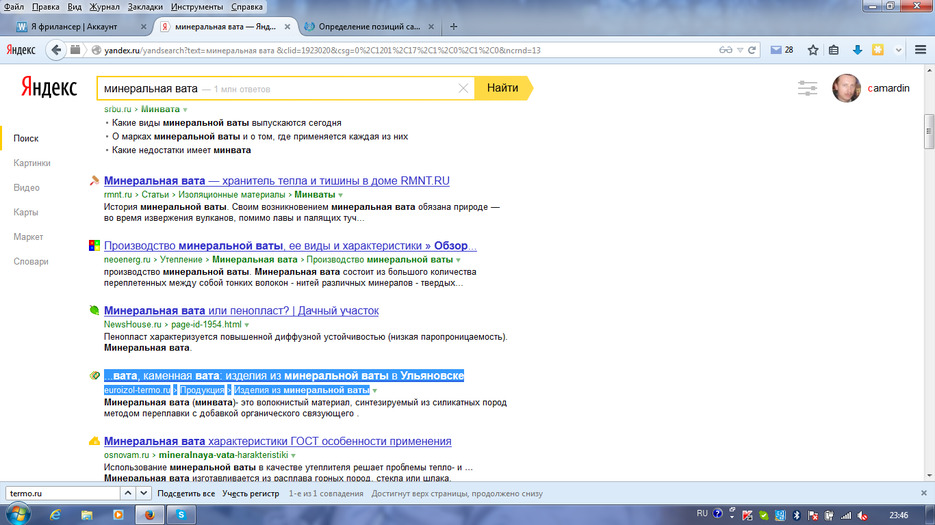Open reader view glasses icon

(x=725, y=50)
